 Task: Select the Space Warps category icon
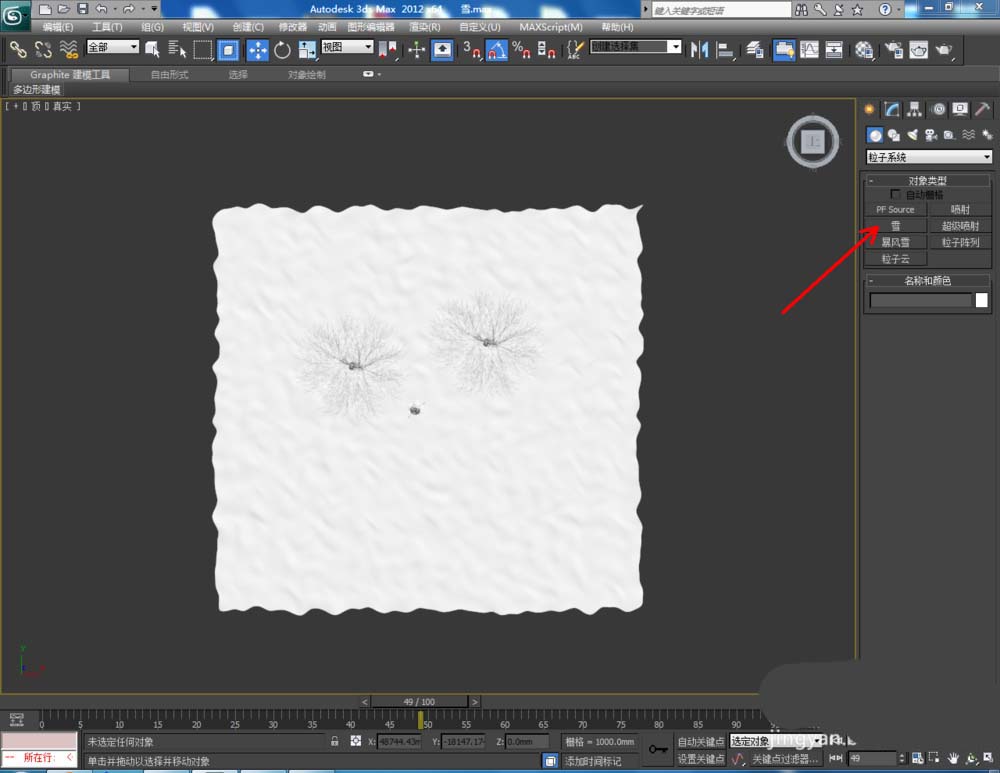click(967, 135)
